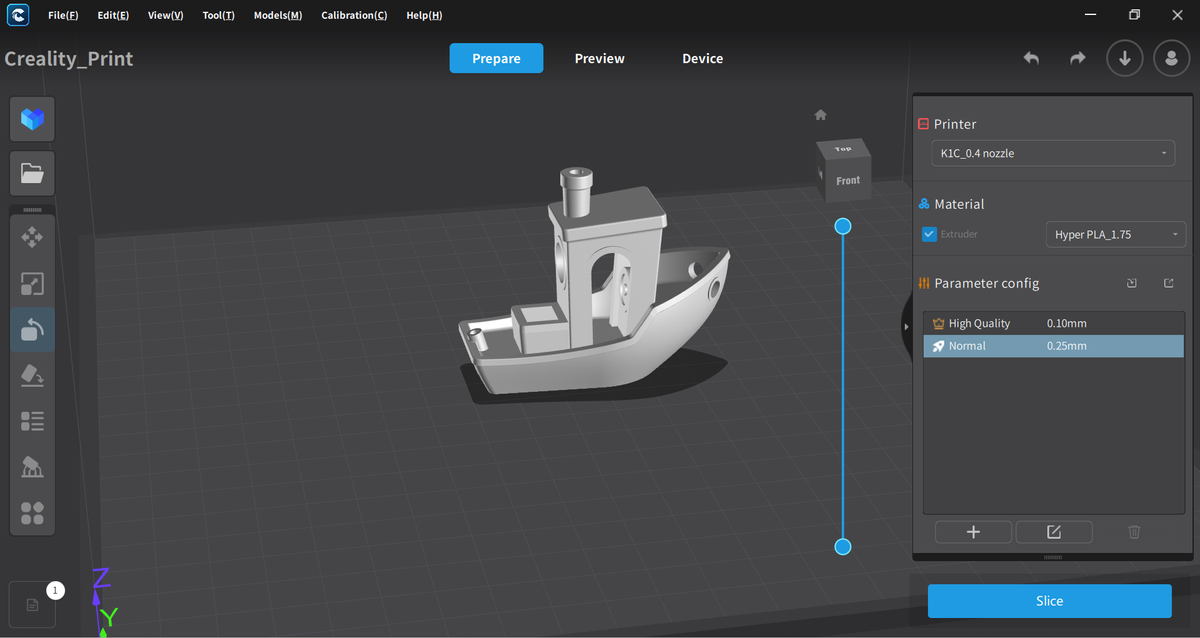Image resolution: width=1200 pixels, height=638 pixels.
Task: Edit the selected parameter profile
Action: 1054,532
